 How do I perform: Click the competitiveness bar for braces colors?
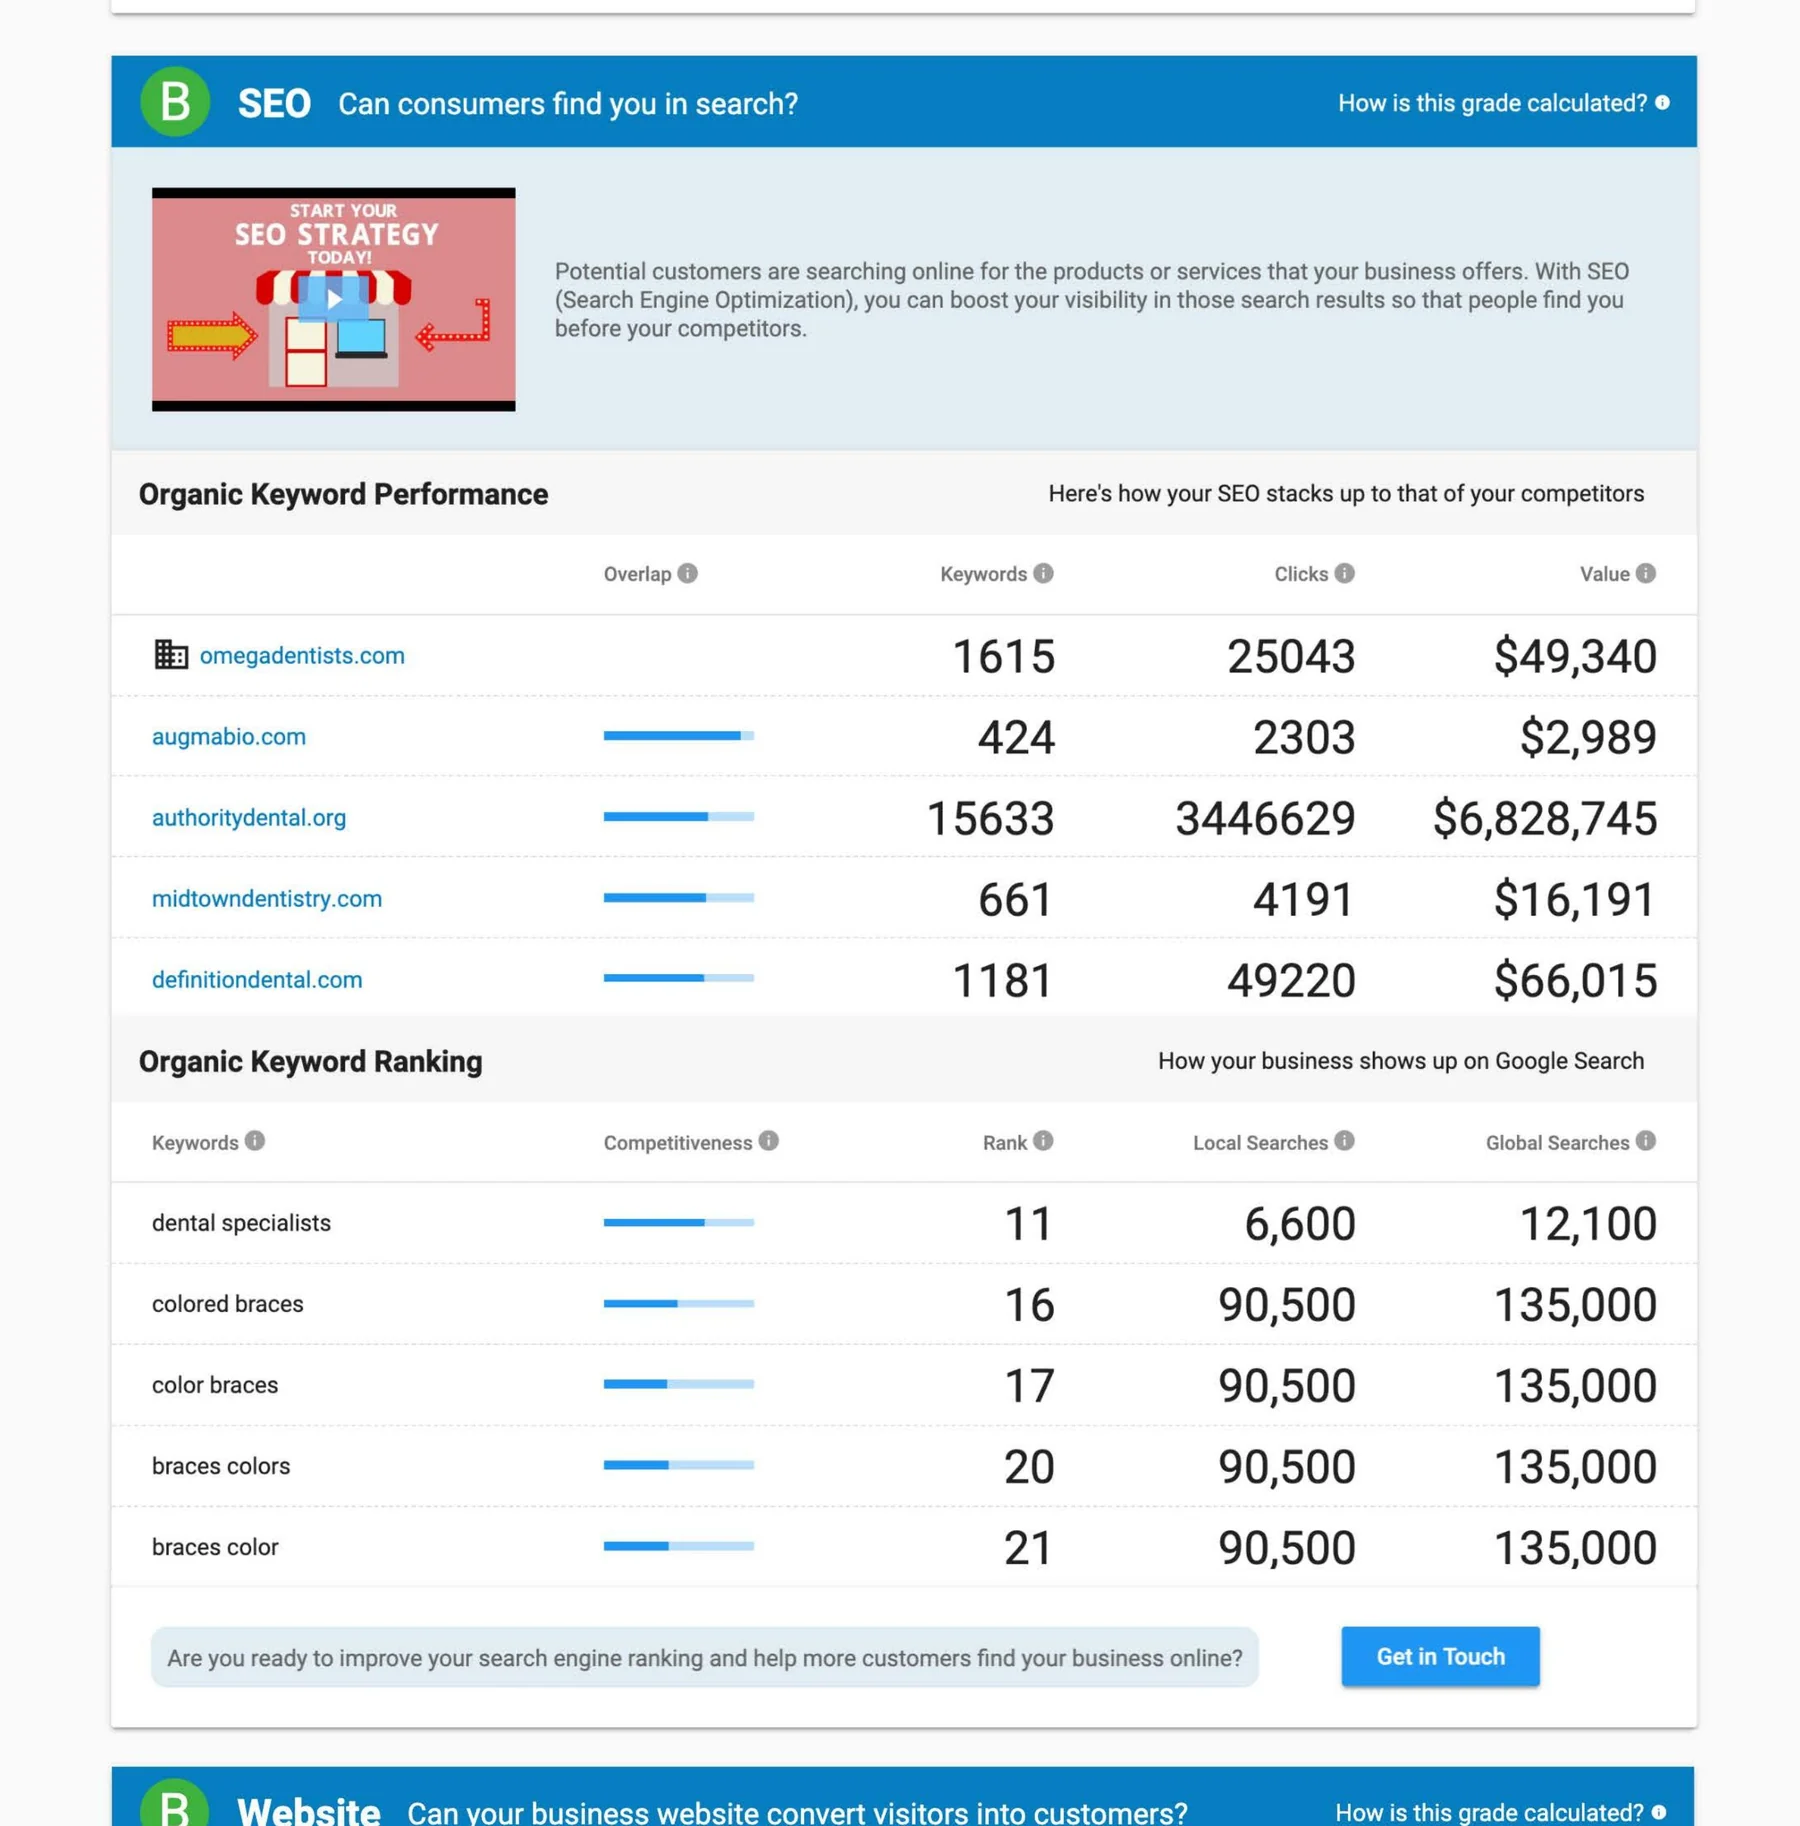[679, 1464]
